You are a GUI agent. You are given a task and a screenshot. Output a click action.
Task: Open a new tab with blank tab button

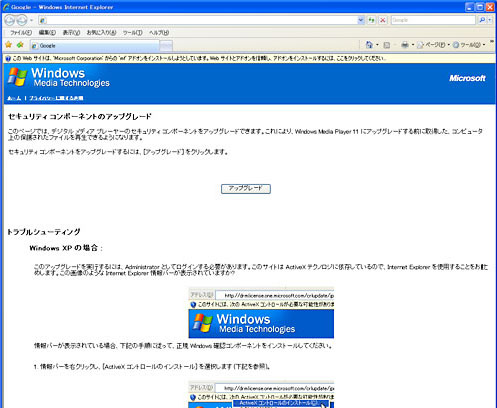(x=166, y=46)
